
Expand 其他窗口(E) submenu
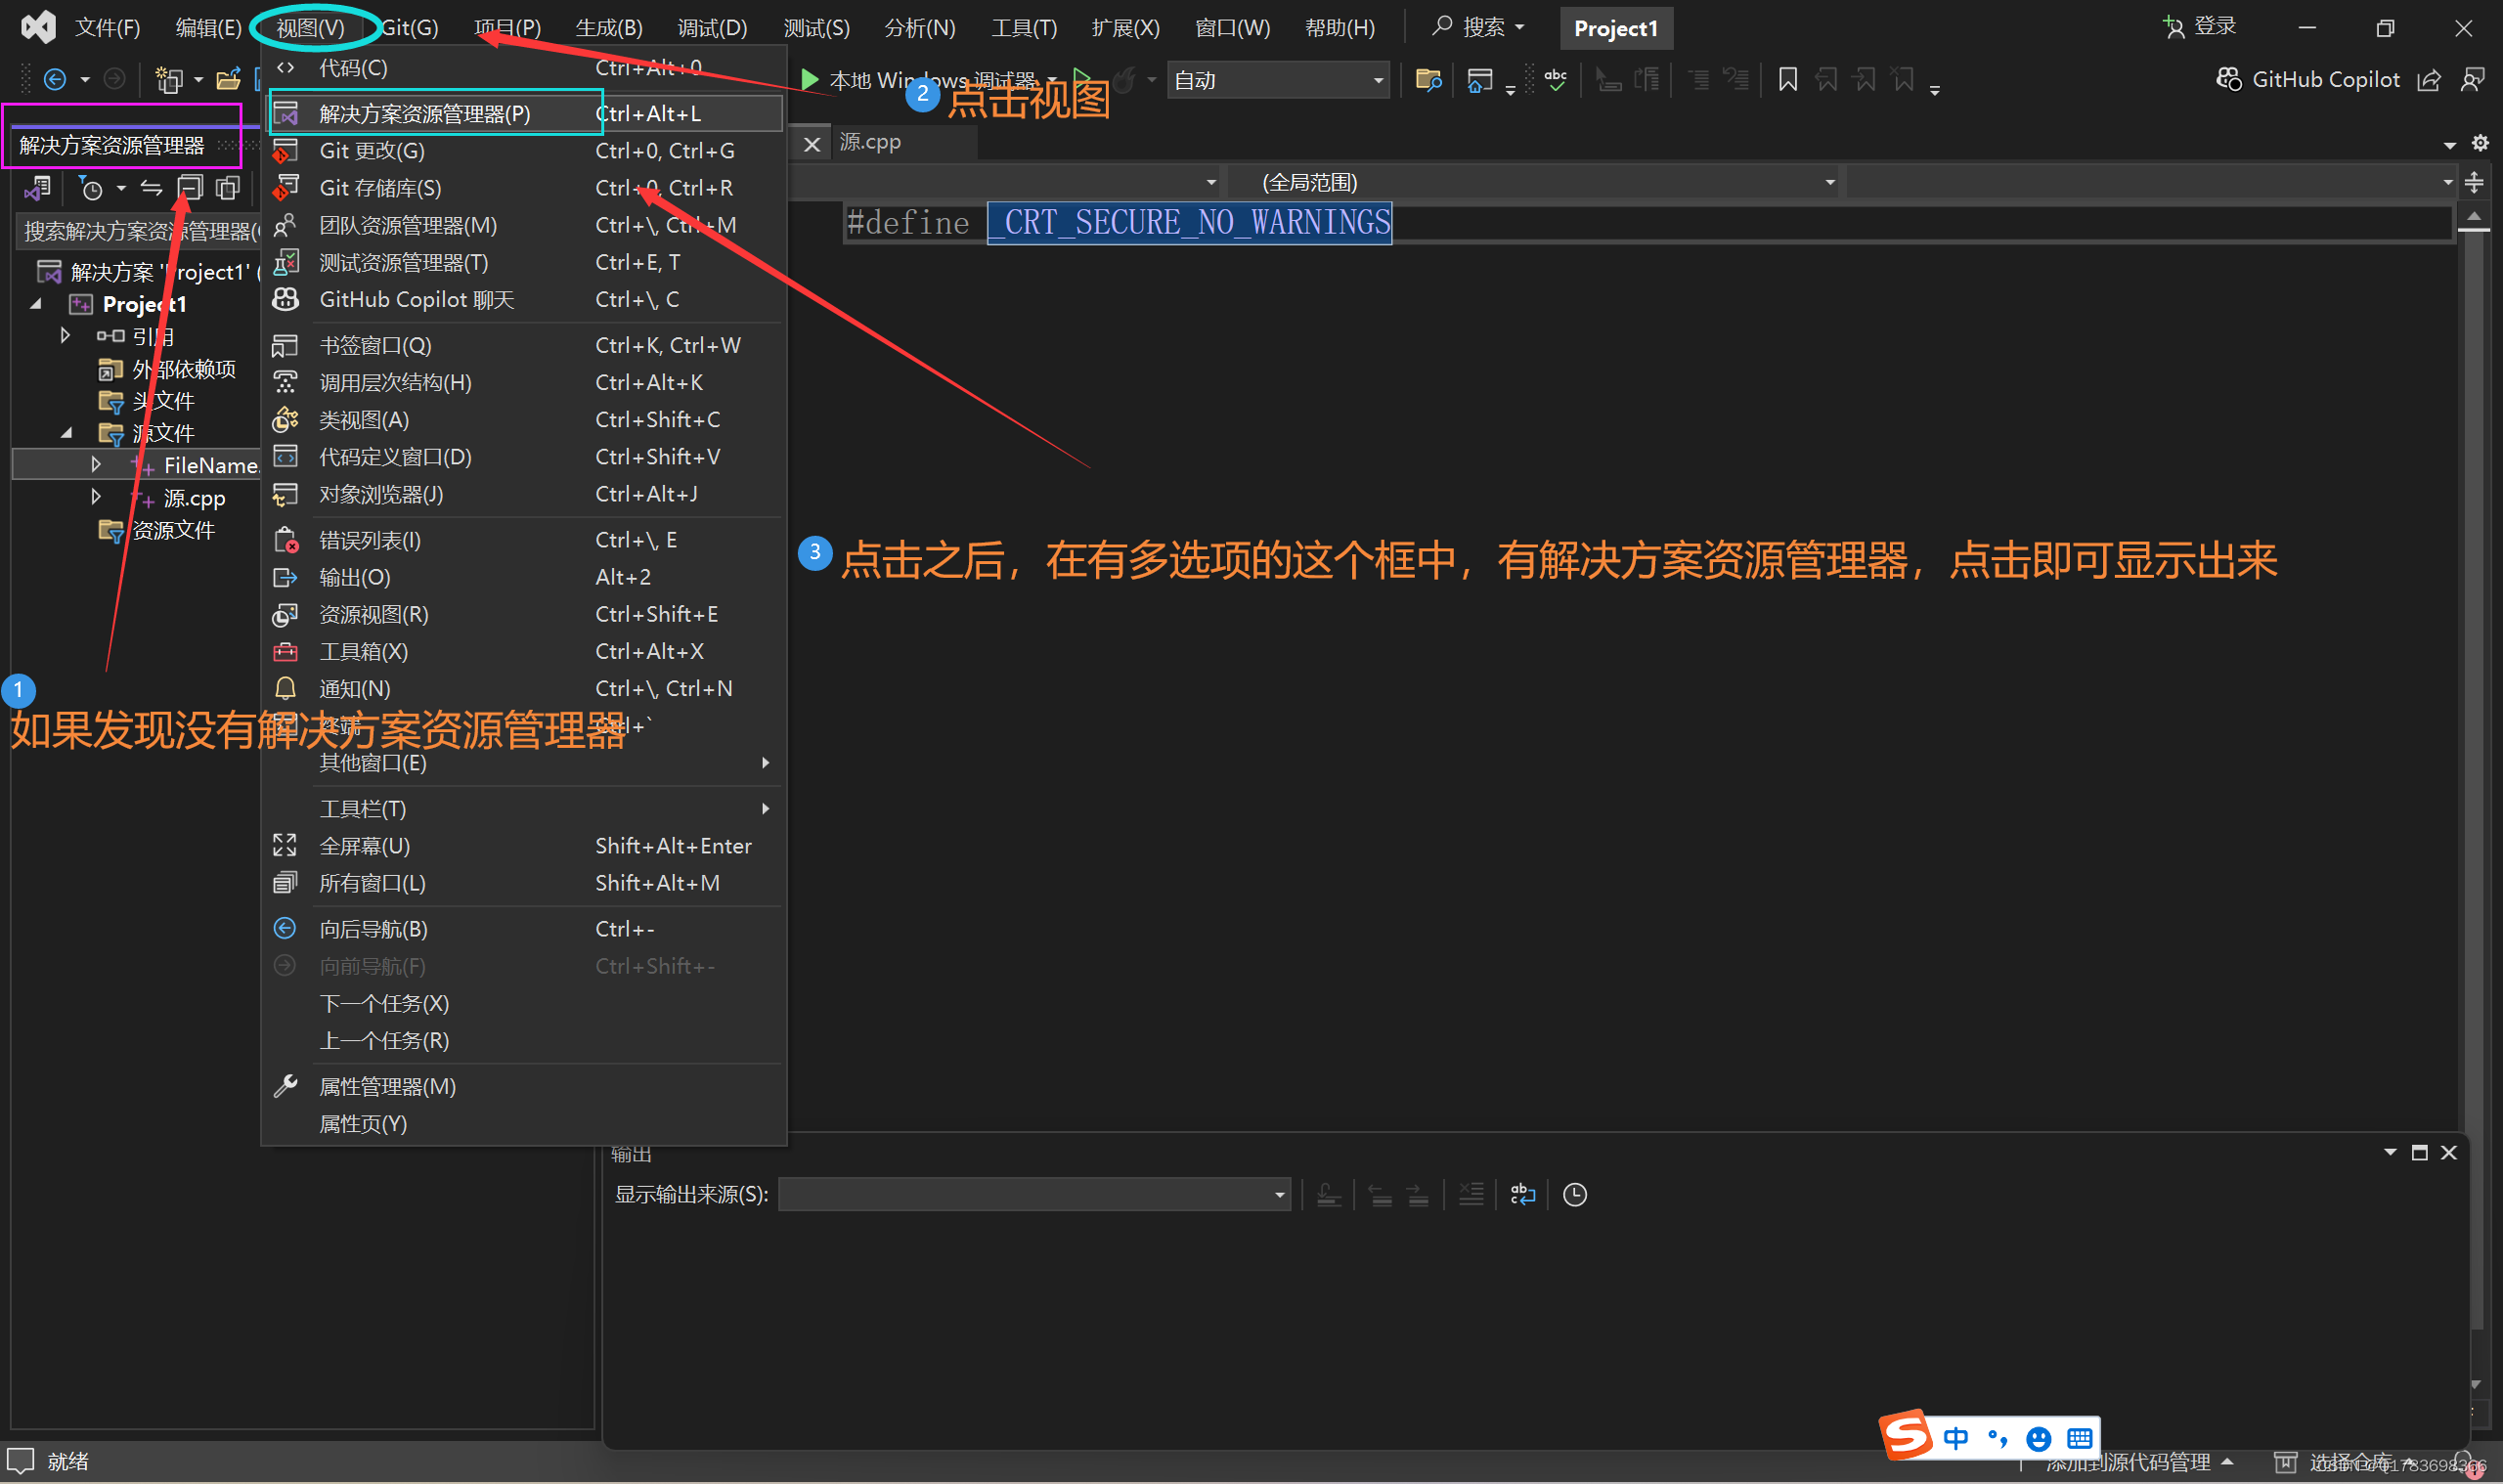tap(525, 763)
